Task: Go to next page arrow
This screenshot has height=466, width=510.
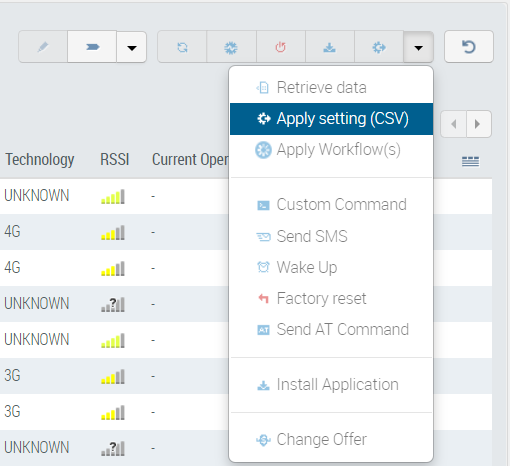Action: coord(479,124)
